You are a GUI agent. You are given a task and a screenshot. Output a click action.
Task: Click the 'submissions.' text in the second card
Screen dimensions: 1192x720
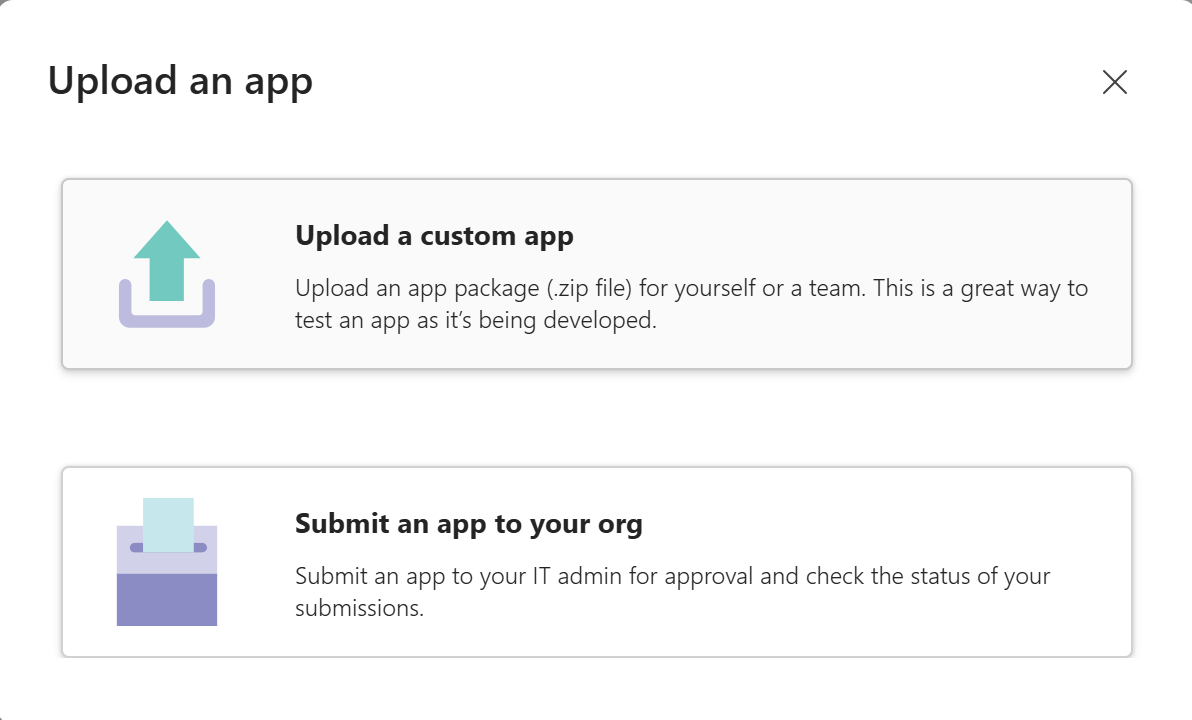359,609
